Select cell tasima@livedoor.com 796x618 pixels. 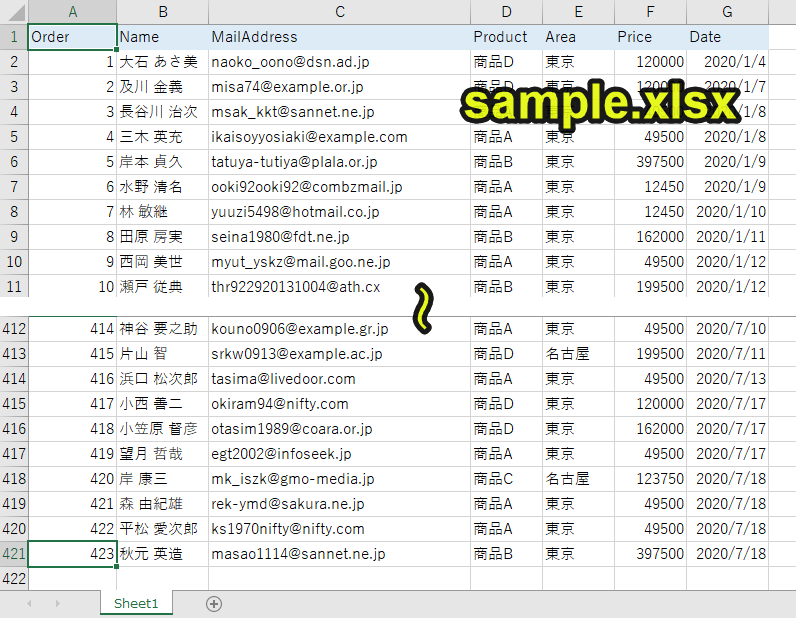340,379
